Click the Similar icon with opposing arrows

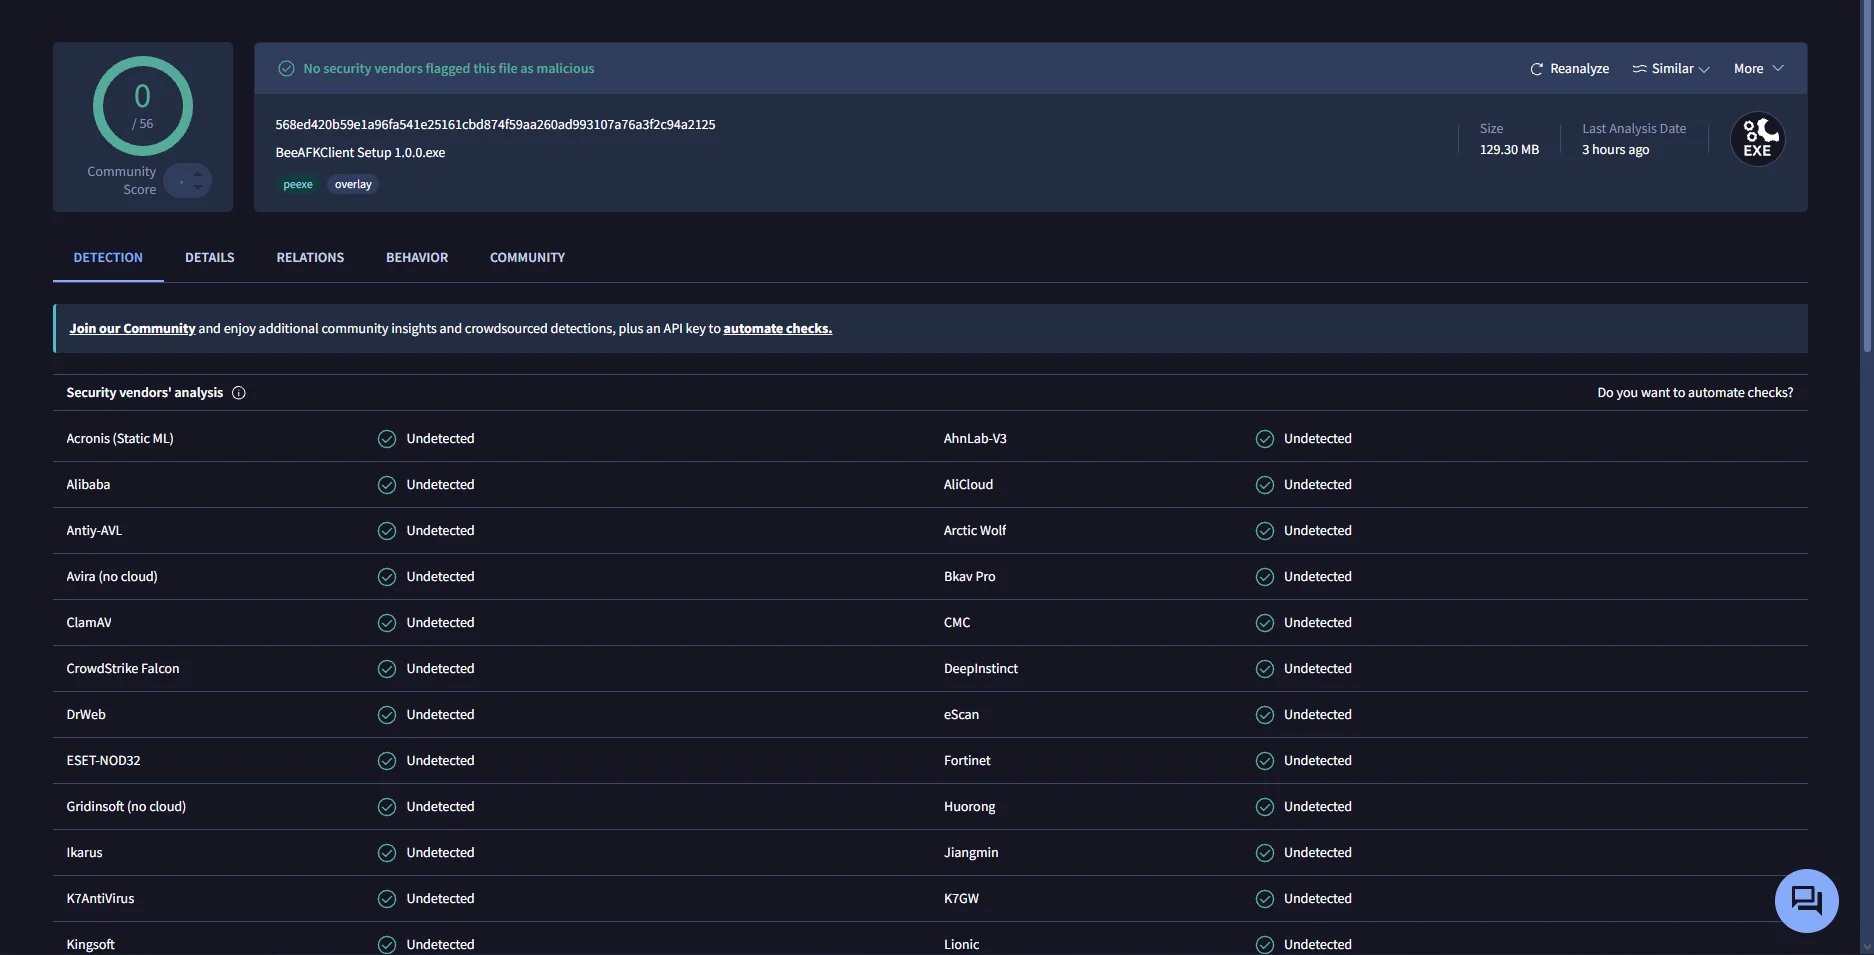1639,69
